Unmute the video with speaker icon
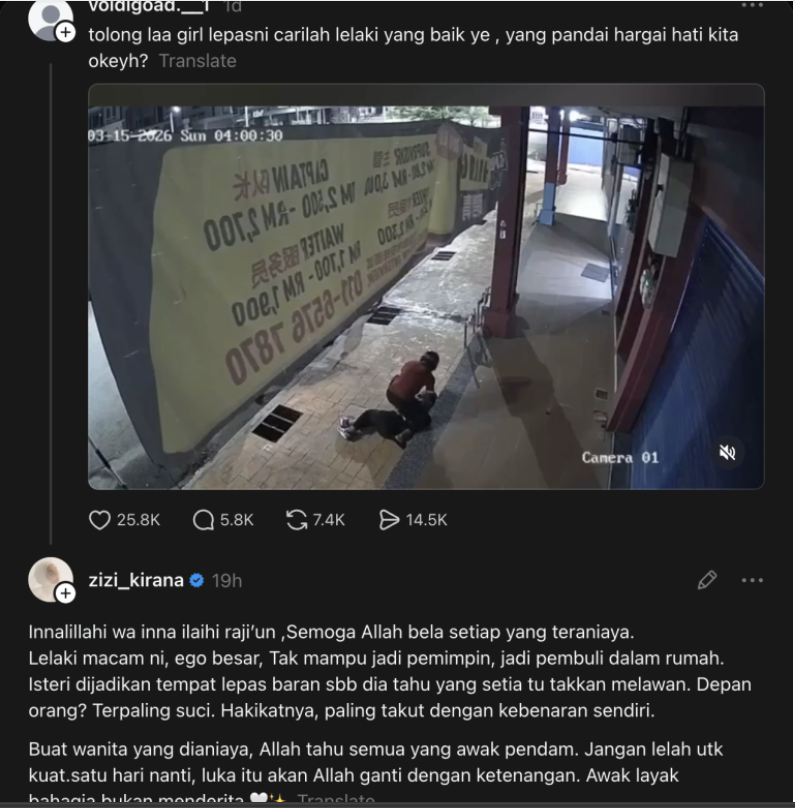This screenshot has width=795, height=808. [x=727, y=453]
